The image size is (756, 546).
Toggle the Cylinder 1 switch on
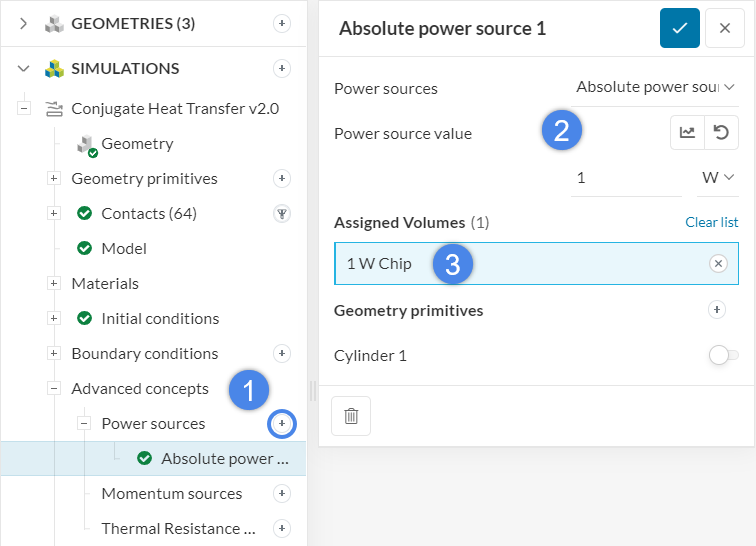tap(723, 355)
